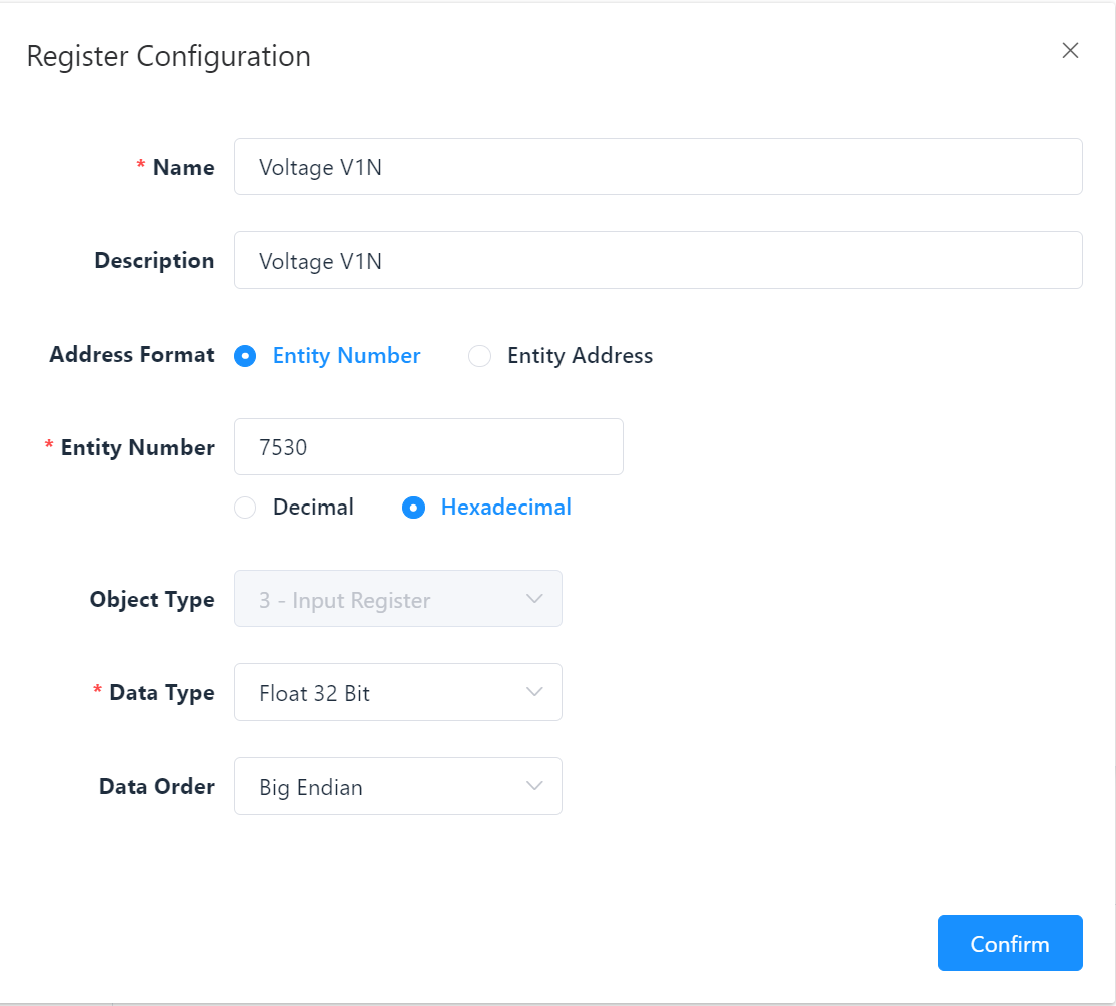Focus the Description text field
The width and height of the screenshot is (1116, 1006).
coord(657,260)
